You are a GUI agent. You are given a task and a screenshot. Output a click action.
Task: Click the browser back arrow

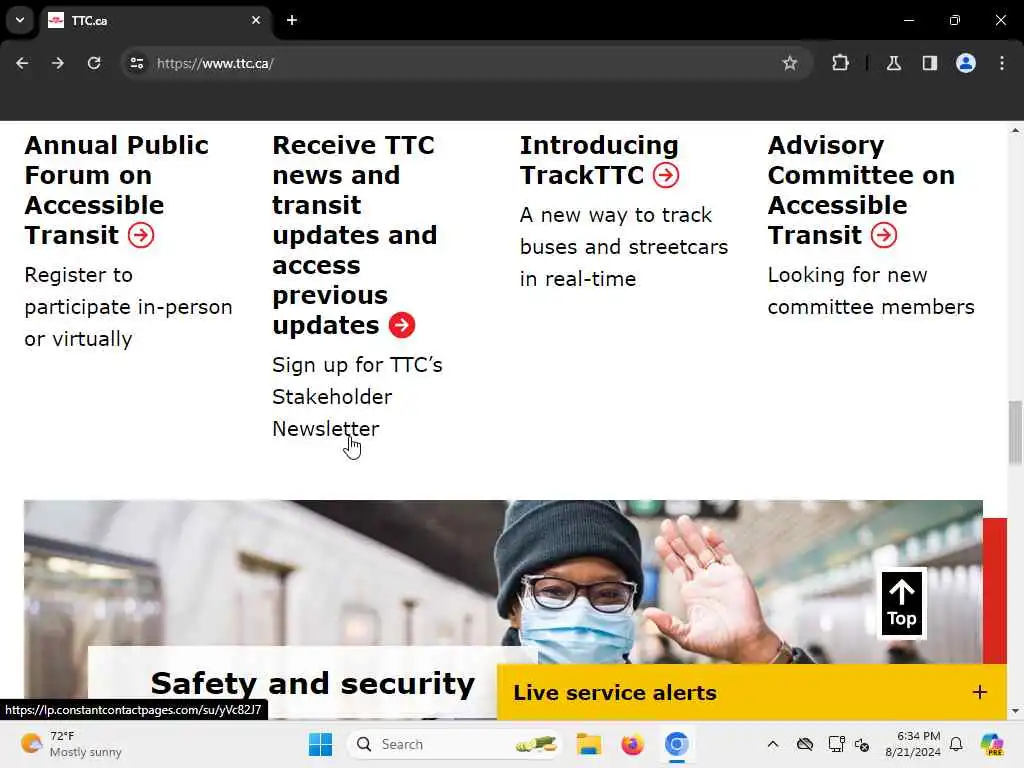pyautogui.click(x=22, y=63)
